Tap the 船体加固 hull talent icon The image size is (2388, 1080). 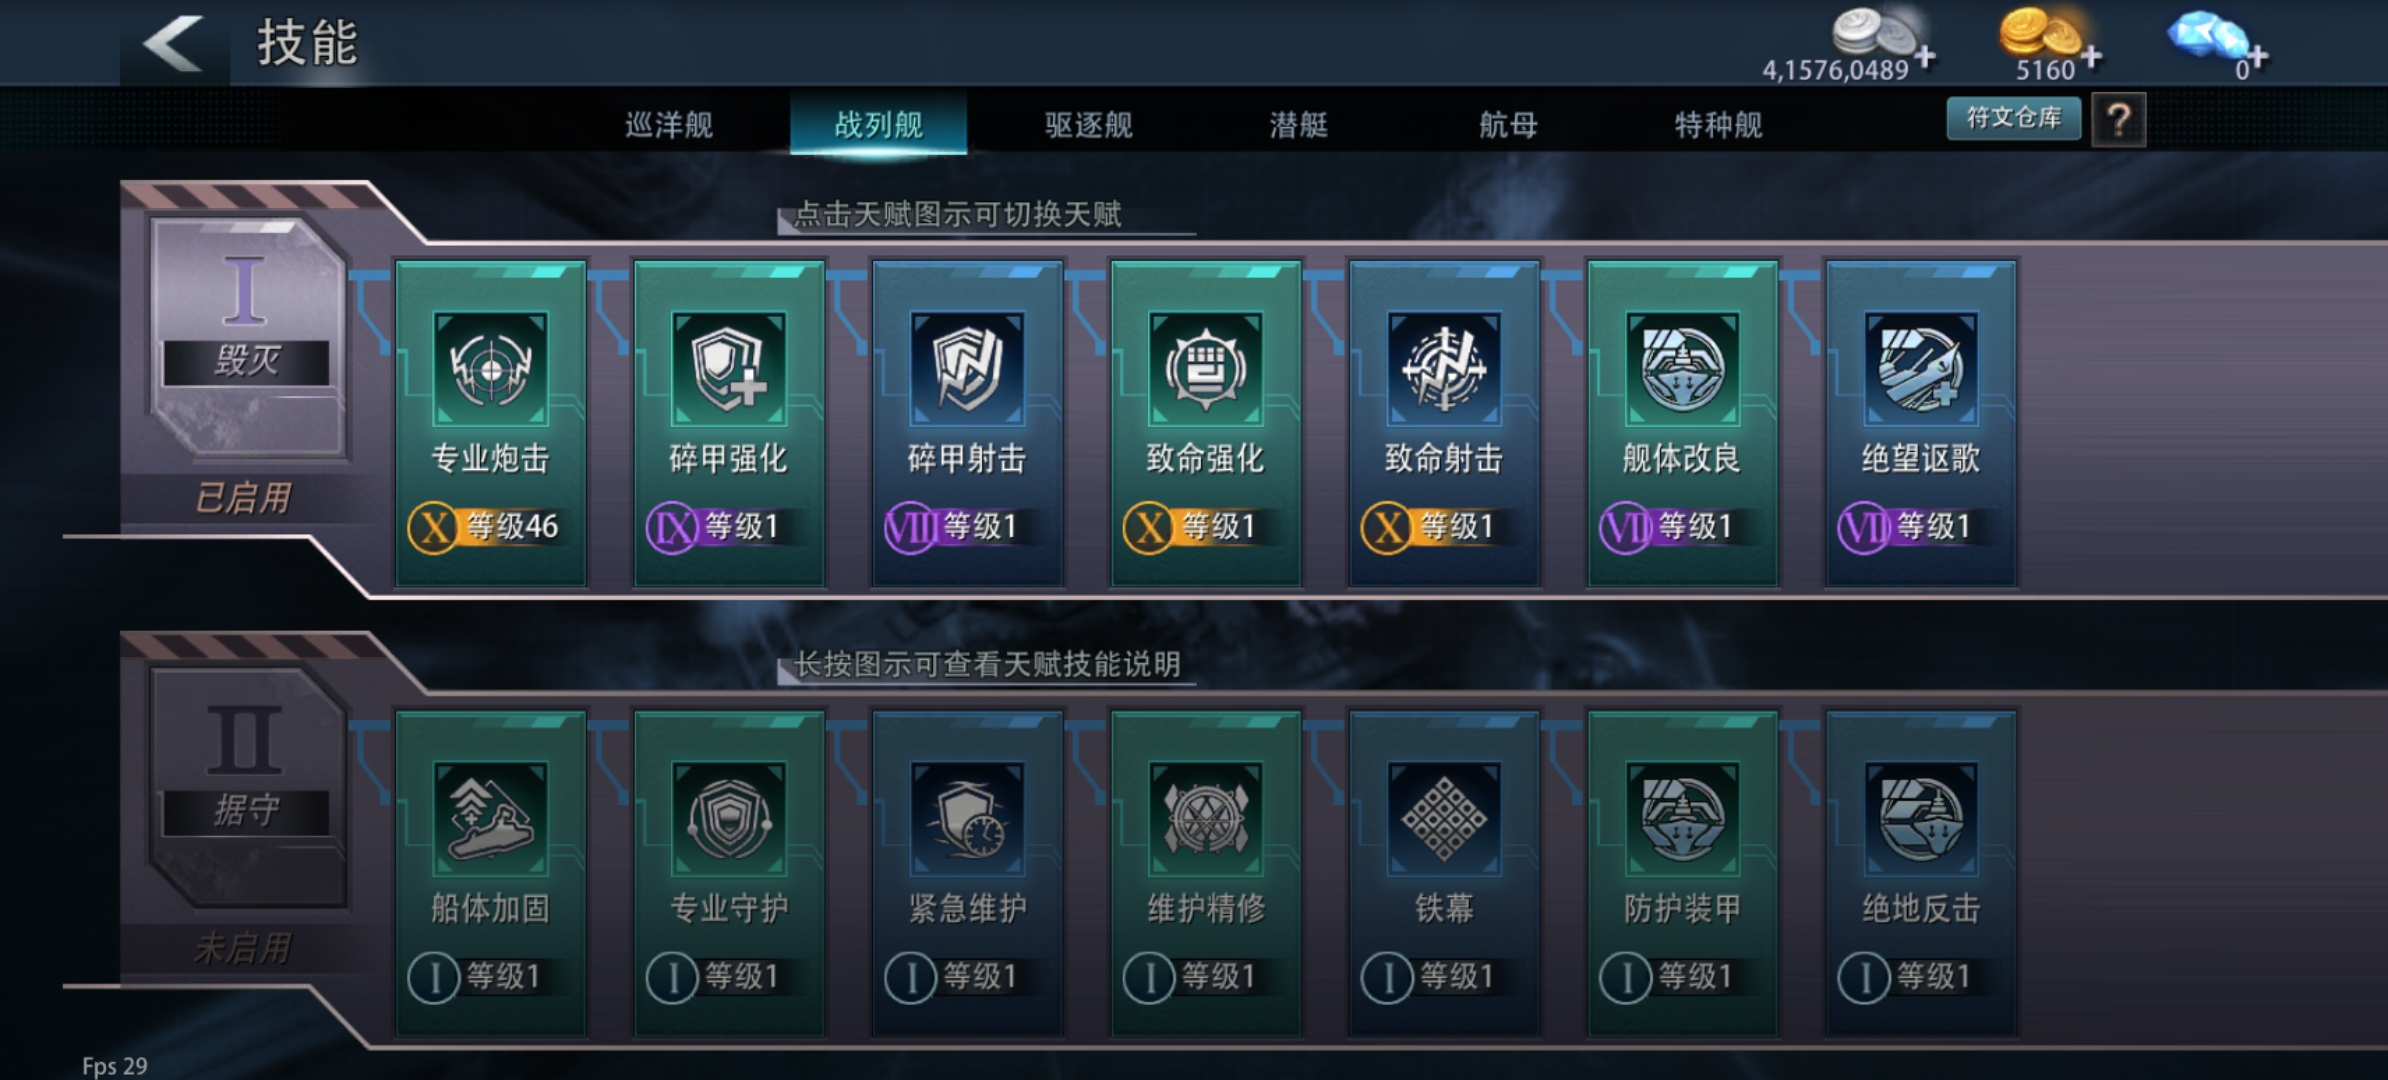tap(490, 818)
